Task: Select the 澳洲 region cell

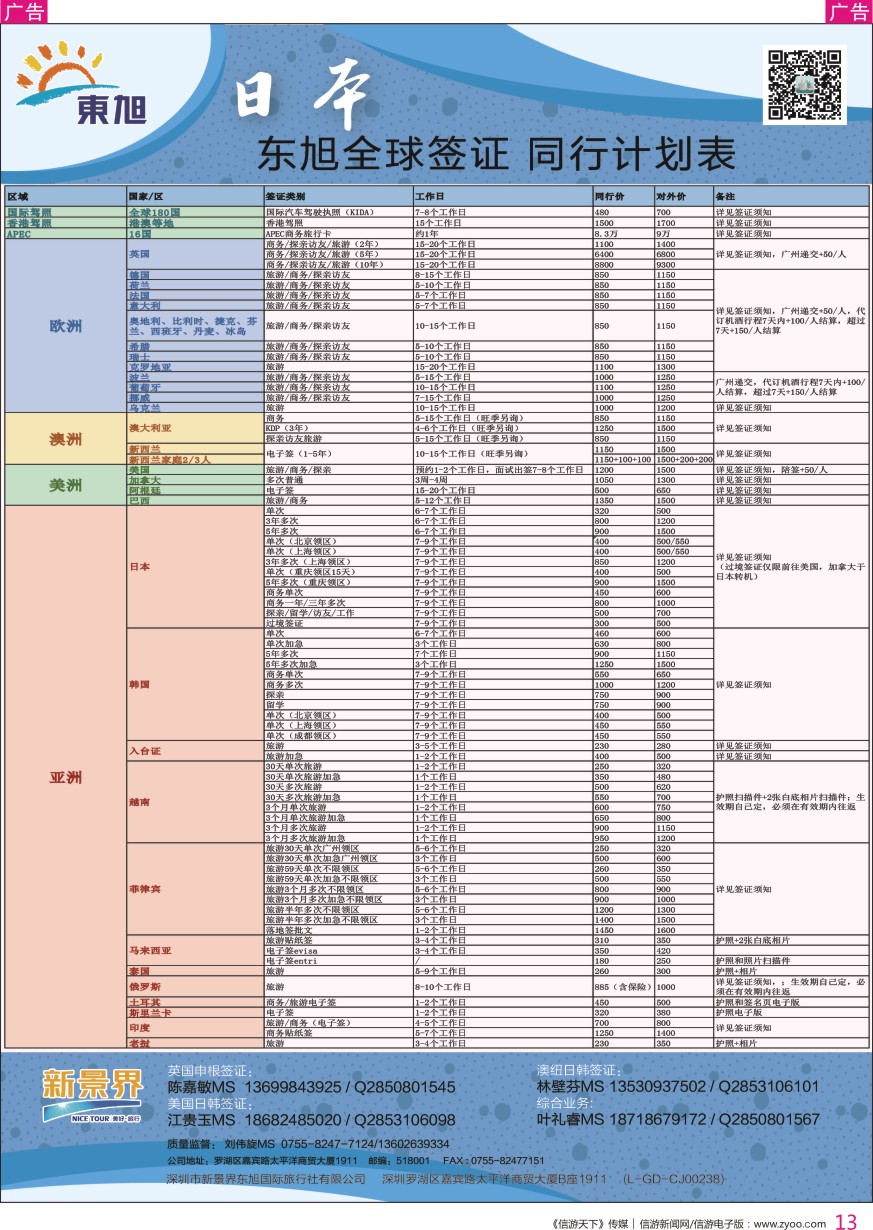Action: click(x=66, y=440)
